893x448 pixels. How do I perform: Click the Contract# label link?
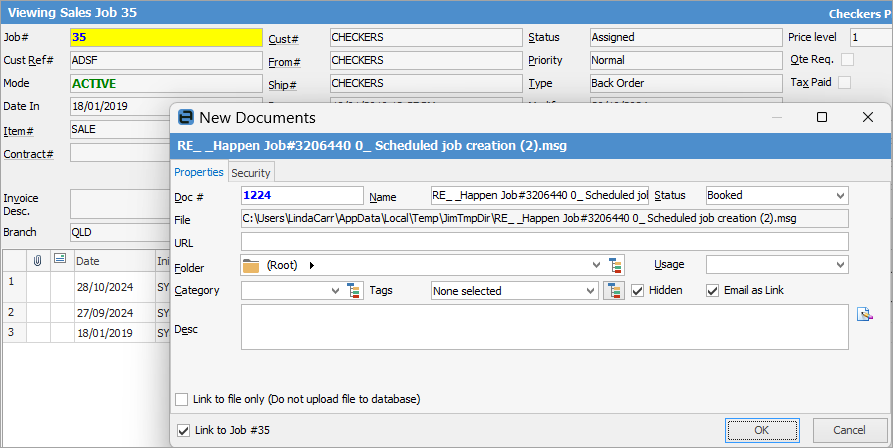28,154
